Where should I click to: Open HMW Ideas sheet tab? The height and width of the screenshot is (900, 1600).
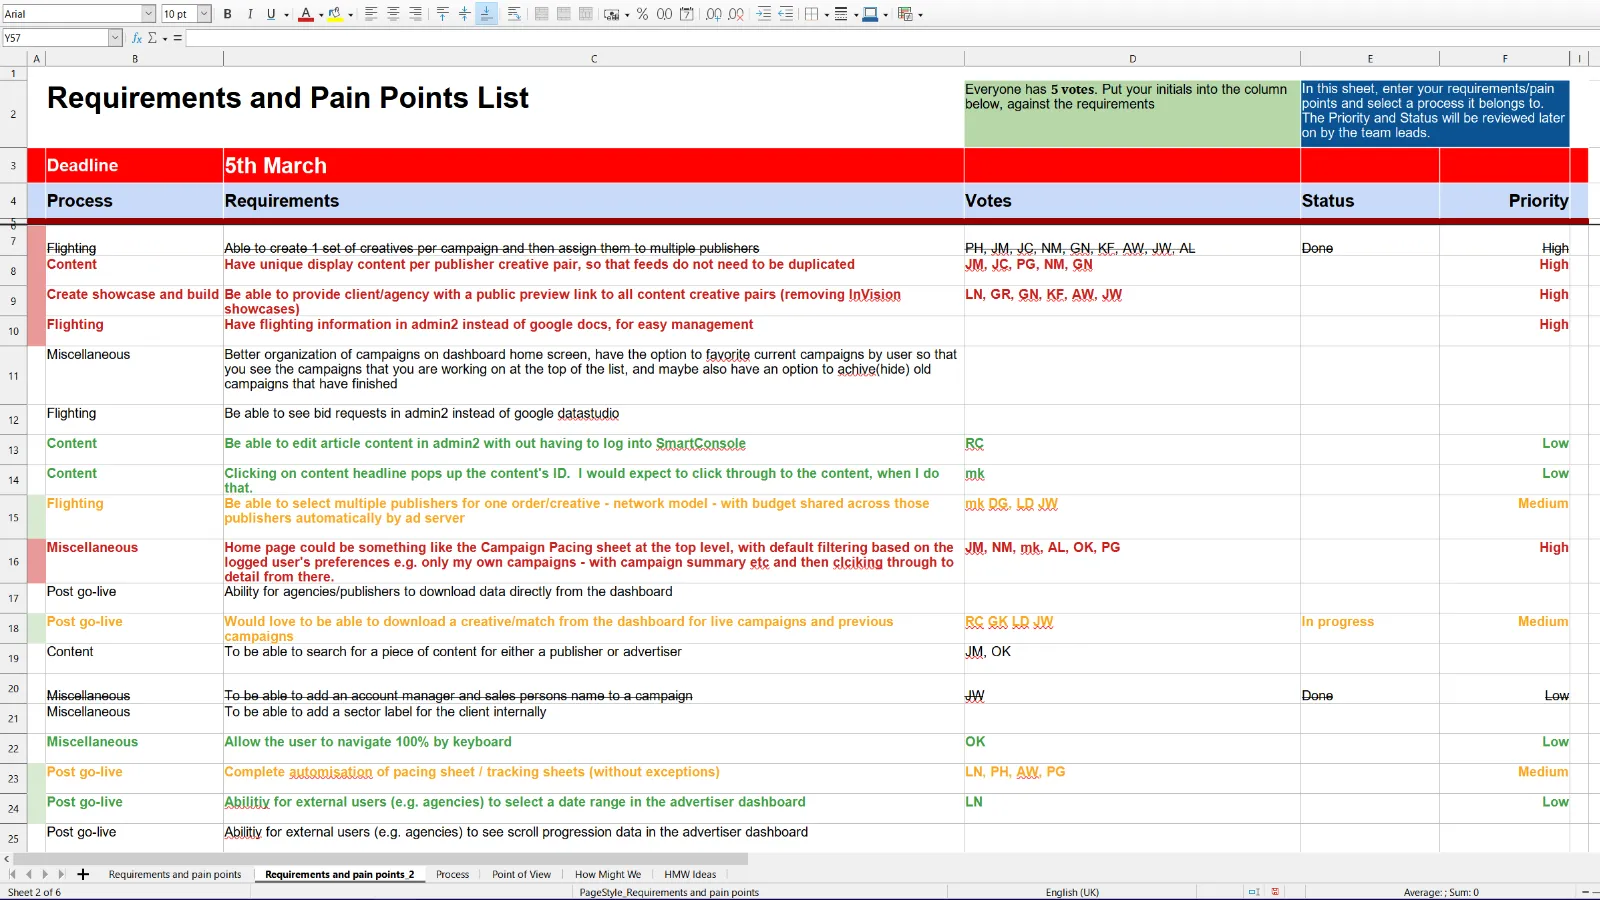(690, 874)
